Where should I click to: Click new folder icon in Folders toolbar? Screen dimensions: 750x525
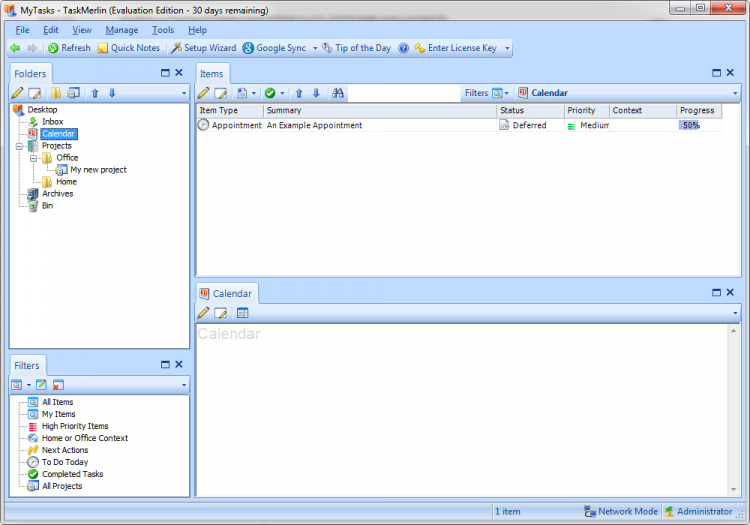pos(56,93)
